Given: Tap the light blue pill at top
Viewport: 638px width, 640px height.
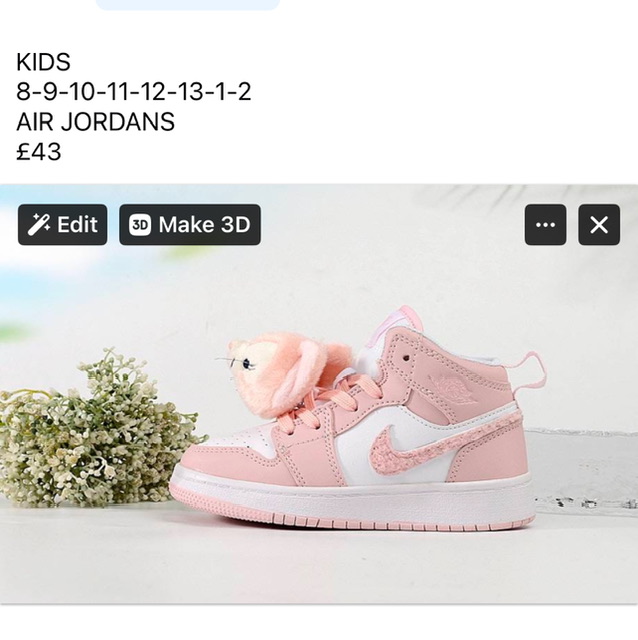Looking at the screenshot, I should (188, 4).
